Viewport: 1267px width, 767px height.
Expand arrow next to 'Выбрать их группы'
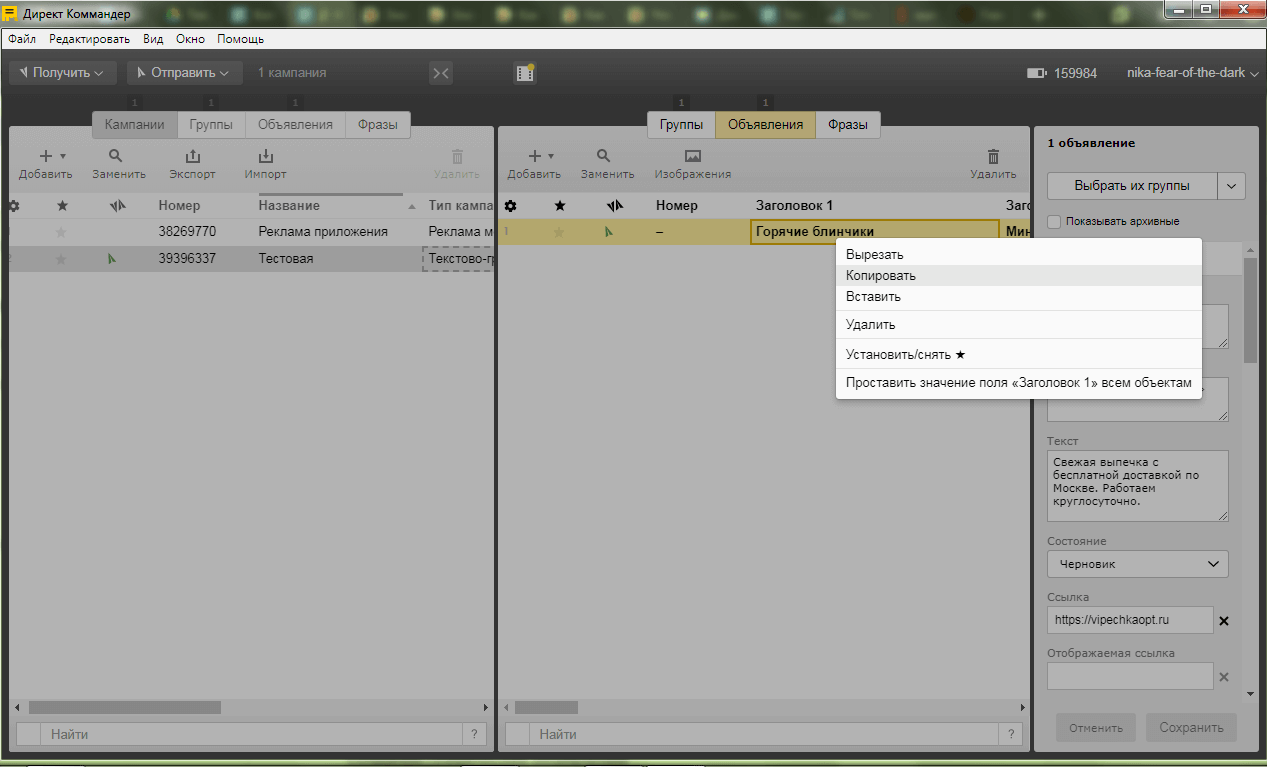1232,186
